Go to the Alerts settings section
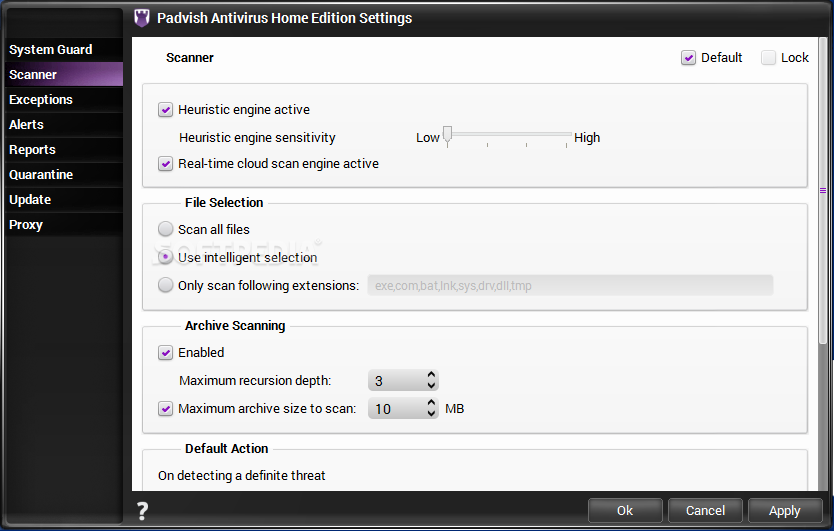The height and width of the screenshot is (531, 834). [64, 125]
